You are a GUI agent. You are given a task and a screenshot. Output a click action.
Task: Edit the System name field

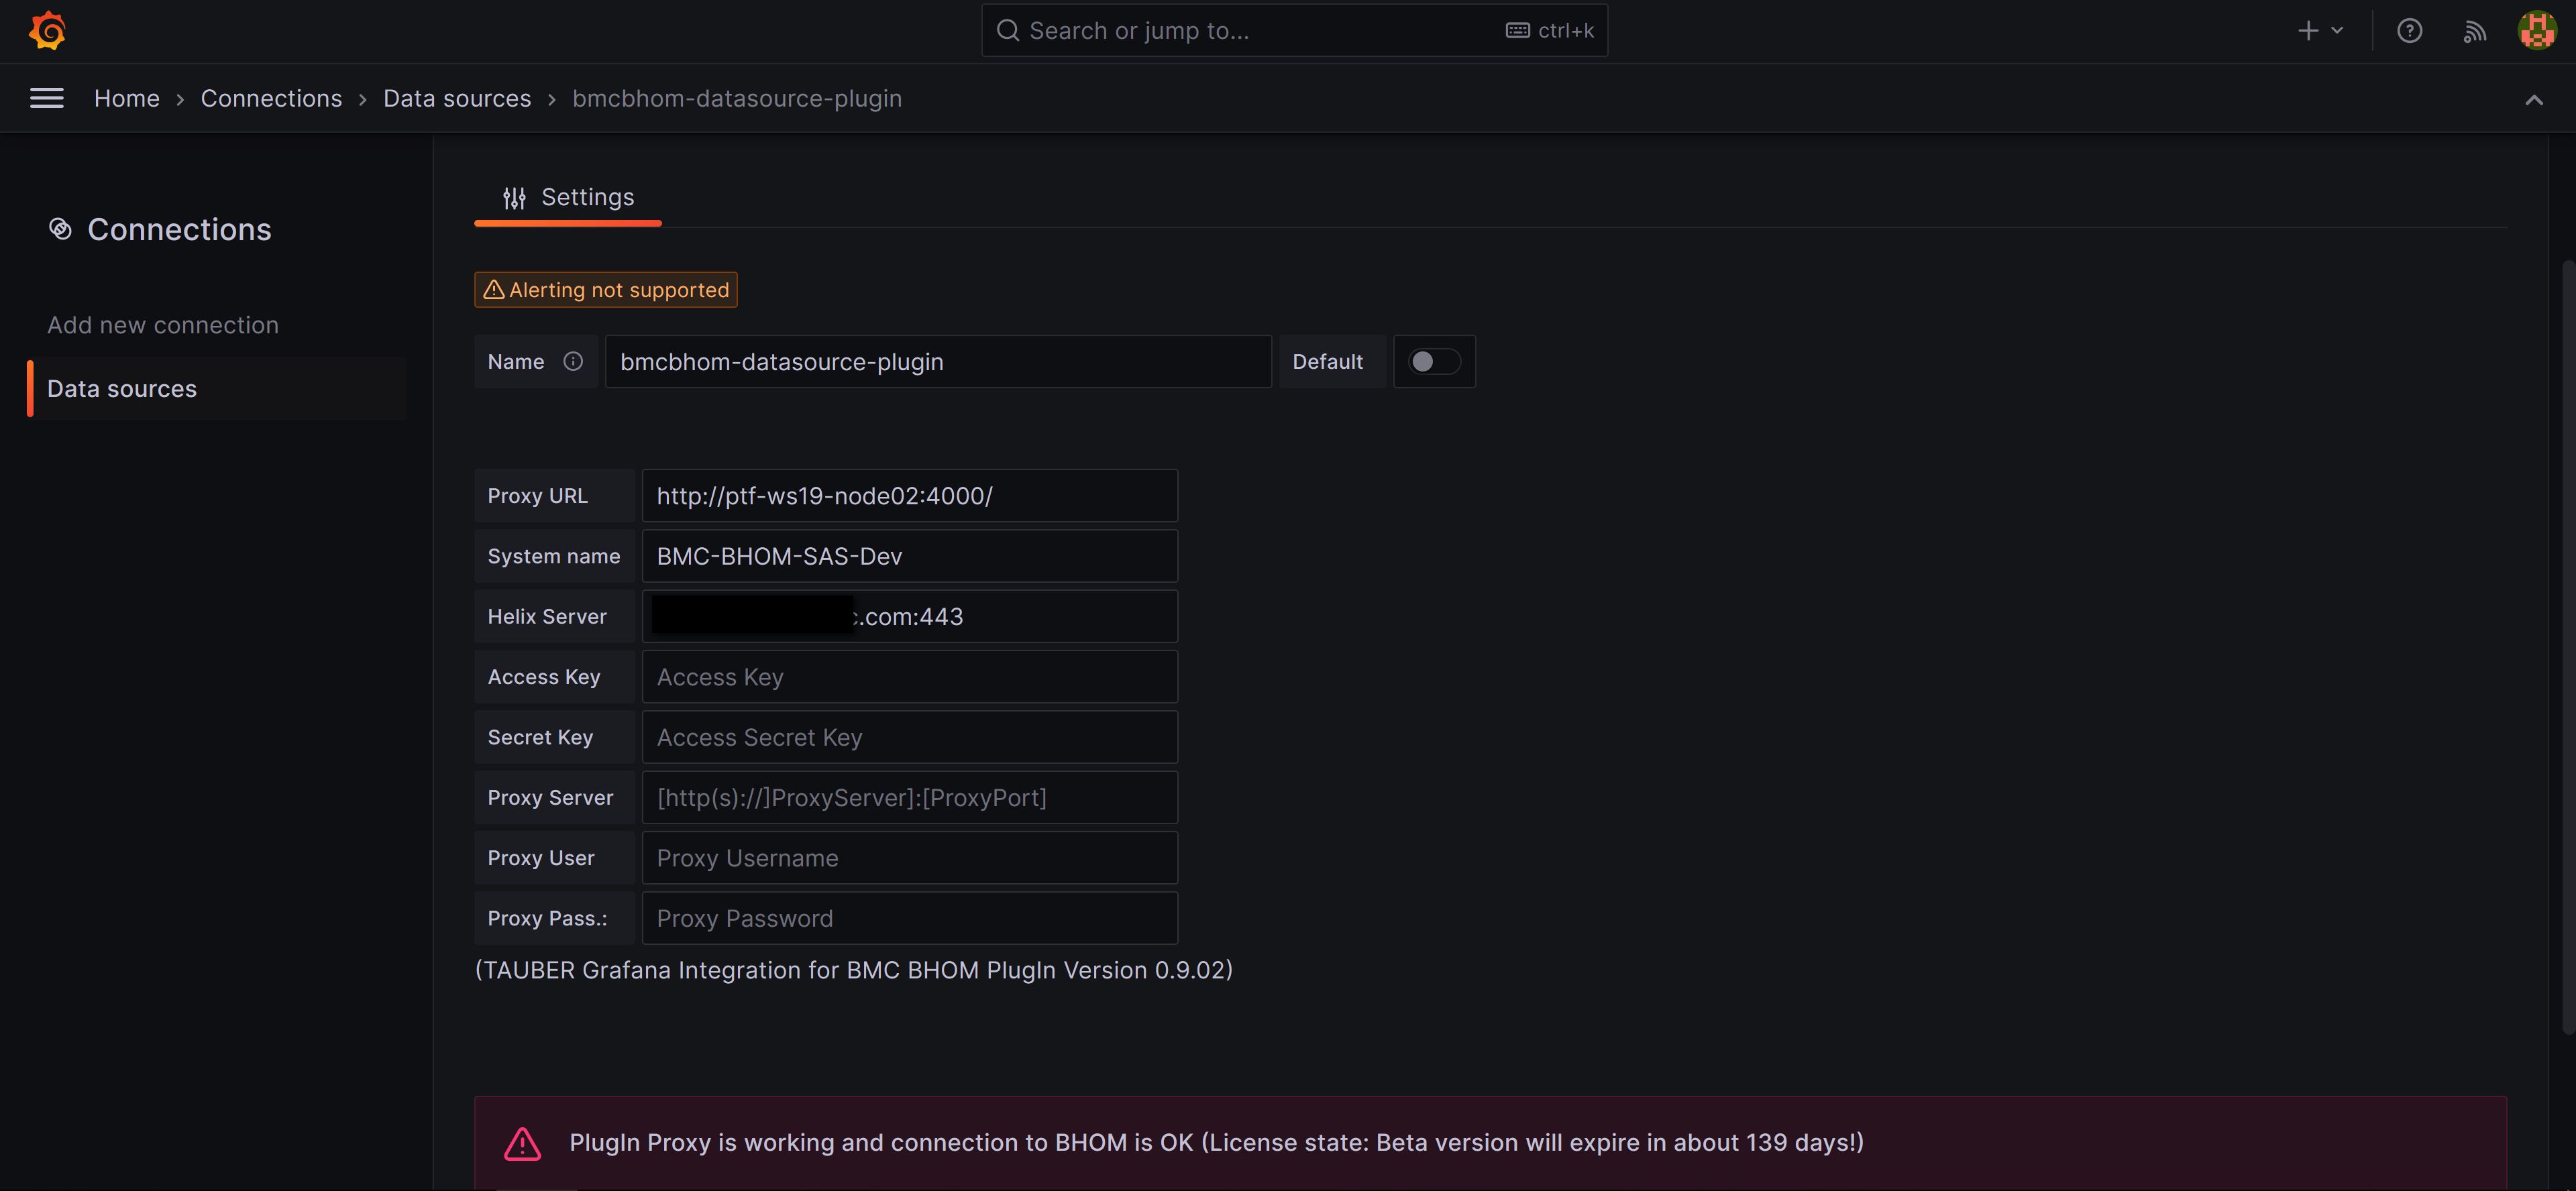point(910,556)
